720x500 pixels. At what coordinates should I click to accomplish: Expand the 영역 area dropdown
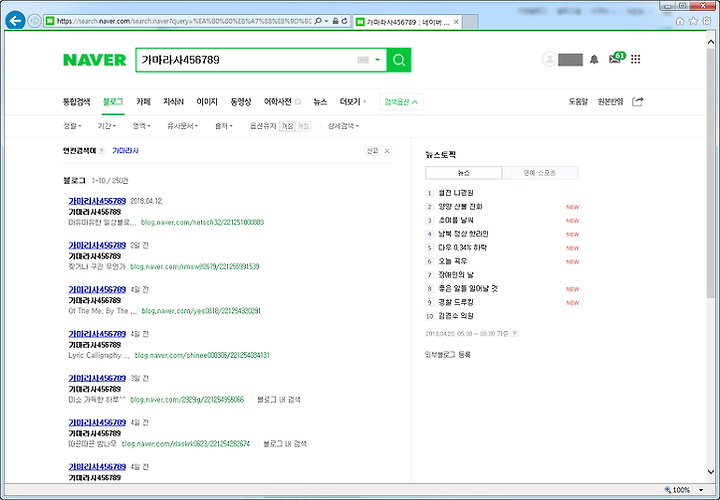(x=141, y=126)
